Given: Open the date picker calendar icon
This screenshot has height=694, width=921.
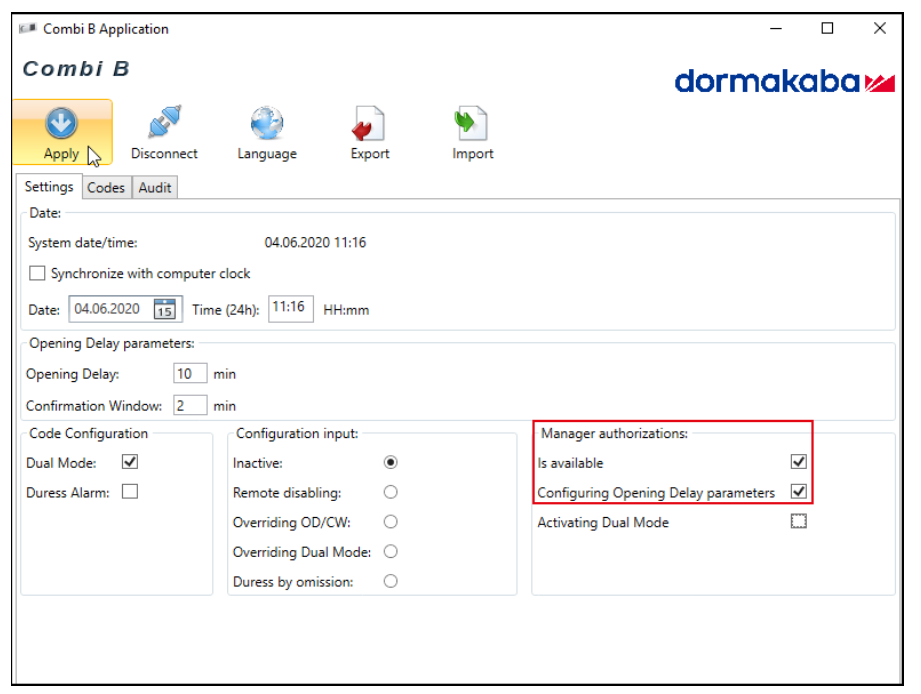Looking at the screenshot, I should coord(164,309).
